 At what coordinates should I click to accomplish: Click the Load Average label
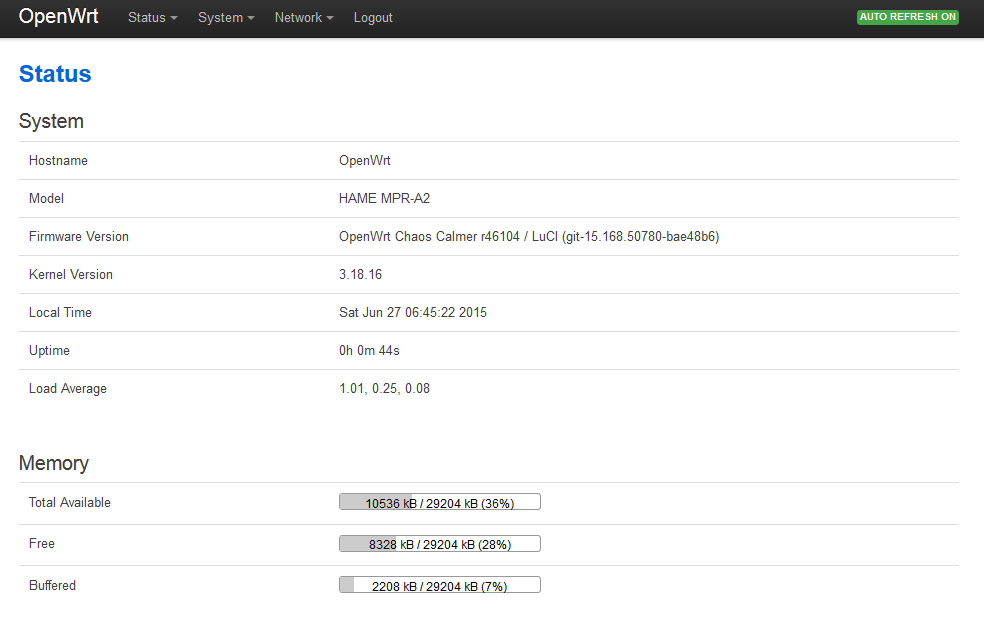[x=68, y=388]
